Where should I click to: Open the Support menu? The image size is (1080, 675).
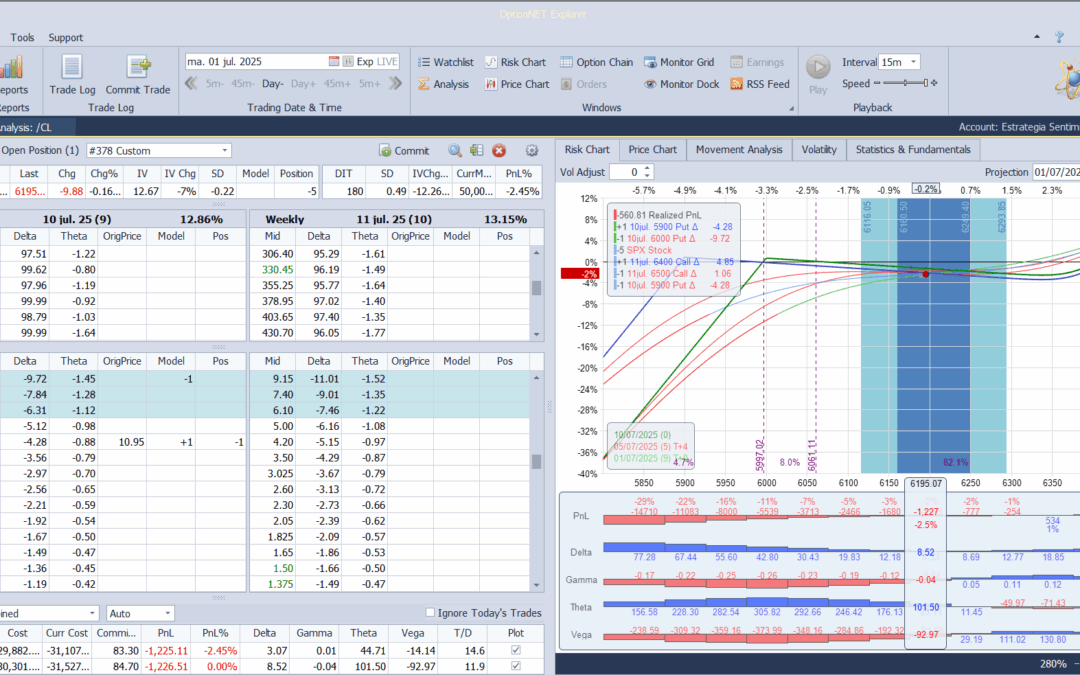click(65, 37)
